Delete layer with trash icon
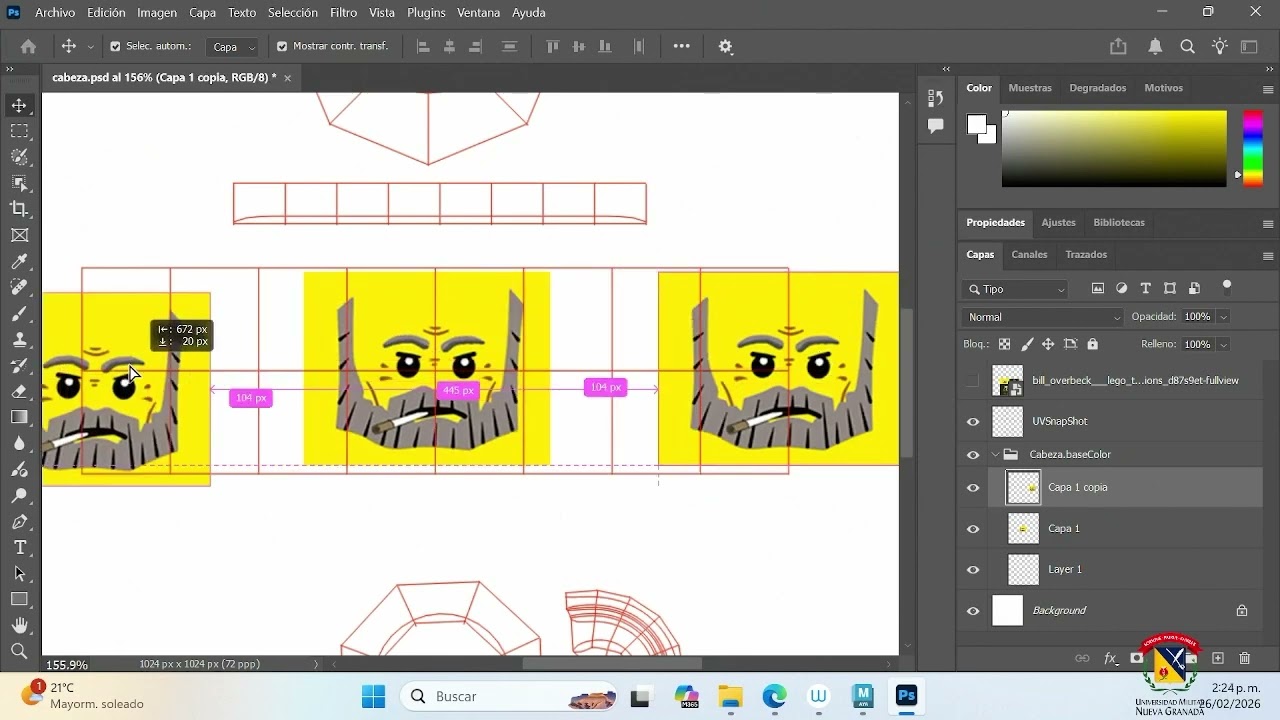Image resolution: width=1280 pixels, height=720 pixels. (x=1245, y=658)
